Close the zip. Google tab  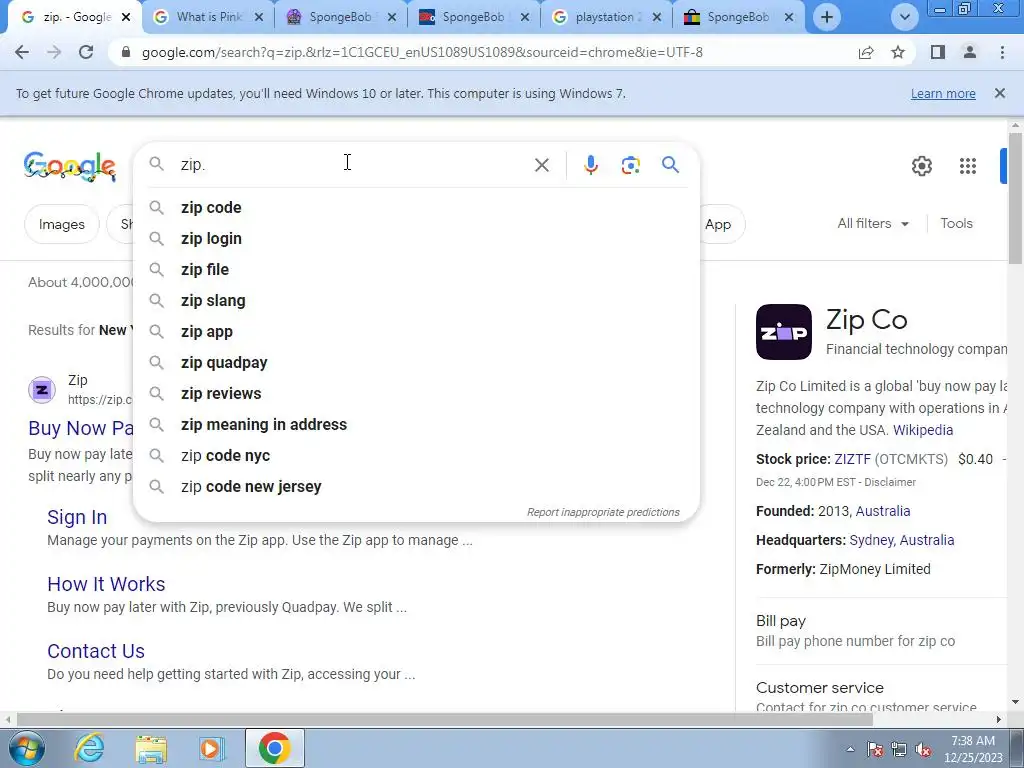tap(126, 17)
